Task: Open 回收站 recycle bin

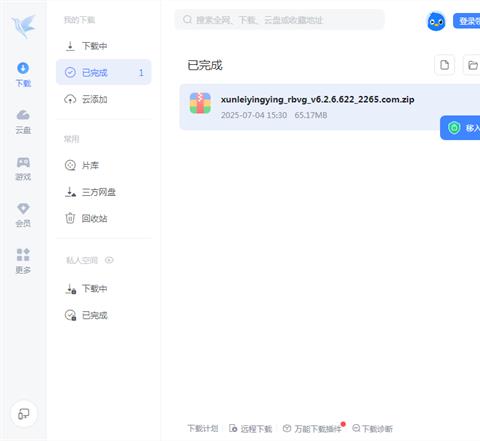Action: [104, 218]
